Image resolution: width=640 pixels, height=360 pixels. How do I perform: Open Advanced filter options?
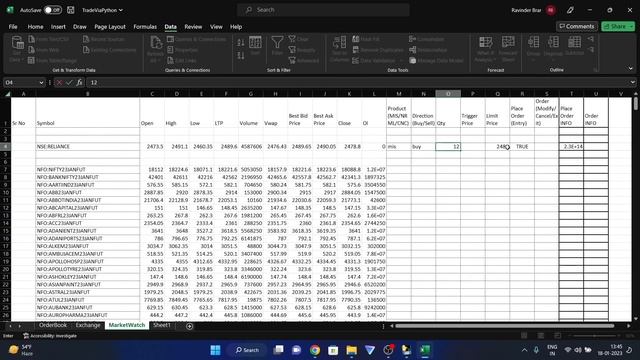[x=304, y=60]
